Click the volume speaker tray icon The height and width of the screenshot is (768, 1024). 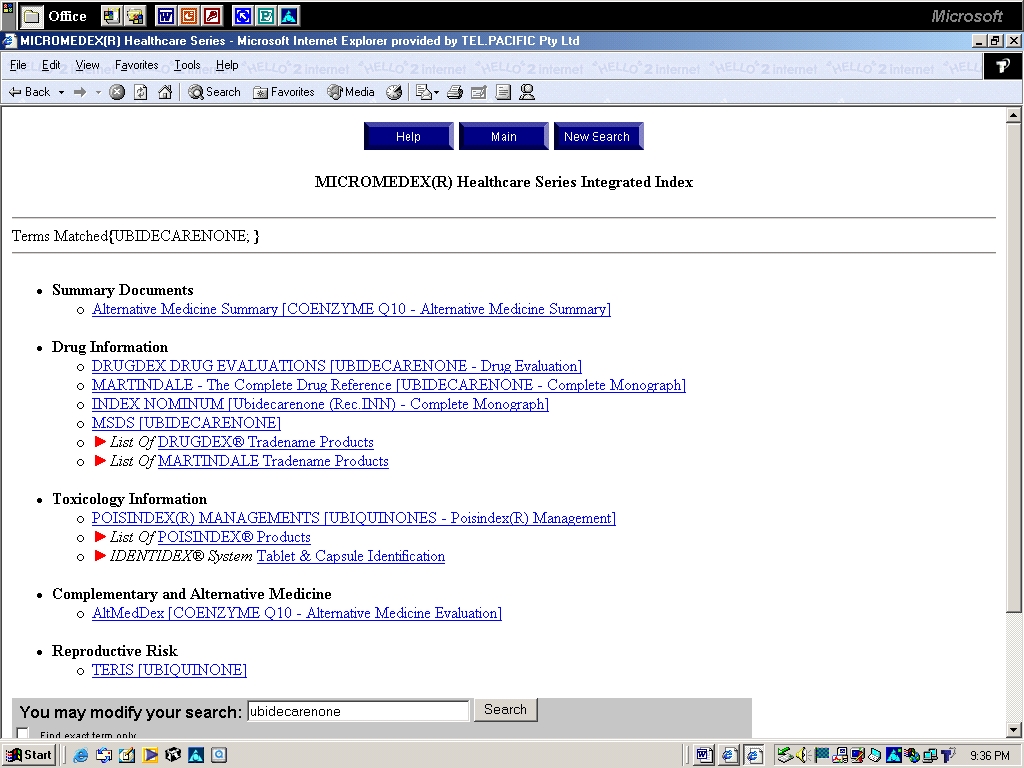point(803,756)
